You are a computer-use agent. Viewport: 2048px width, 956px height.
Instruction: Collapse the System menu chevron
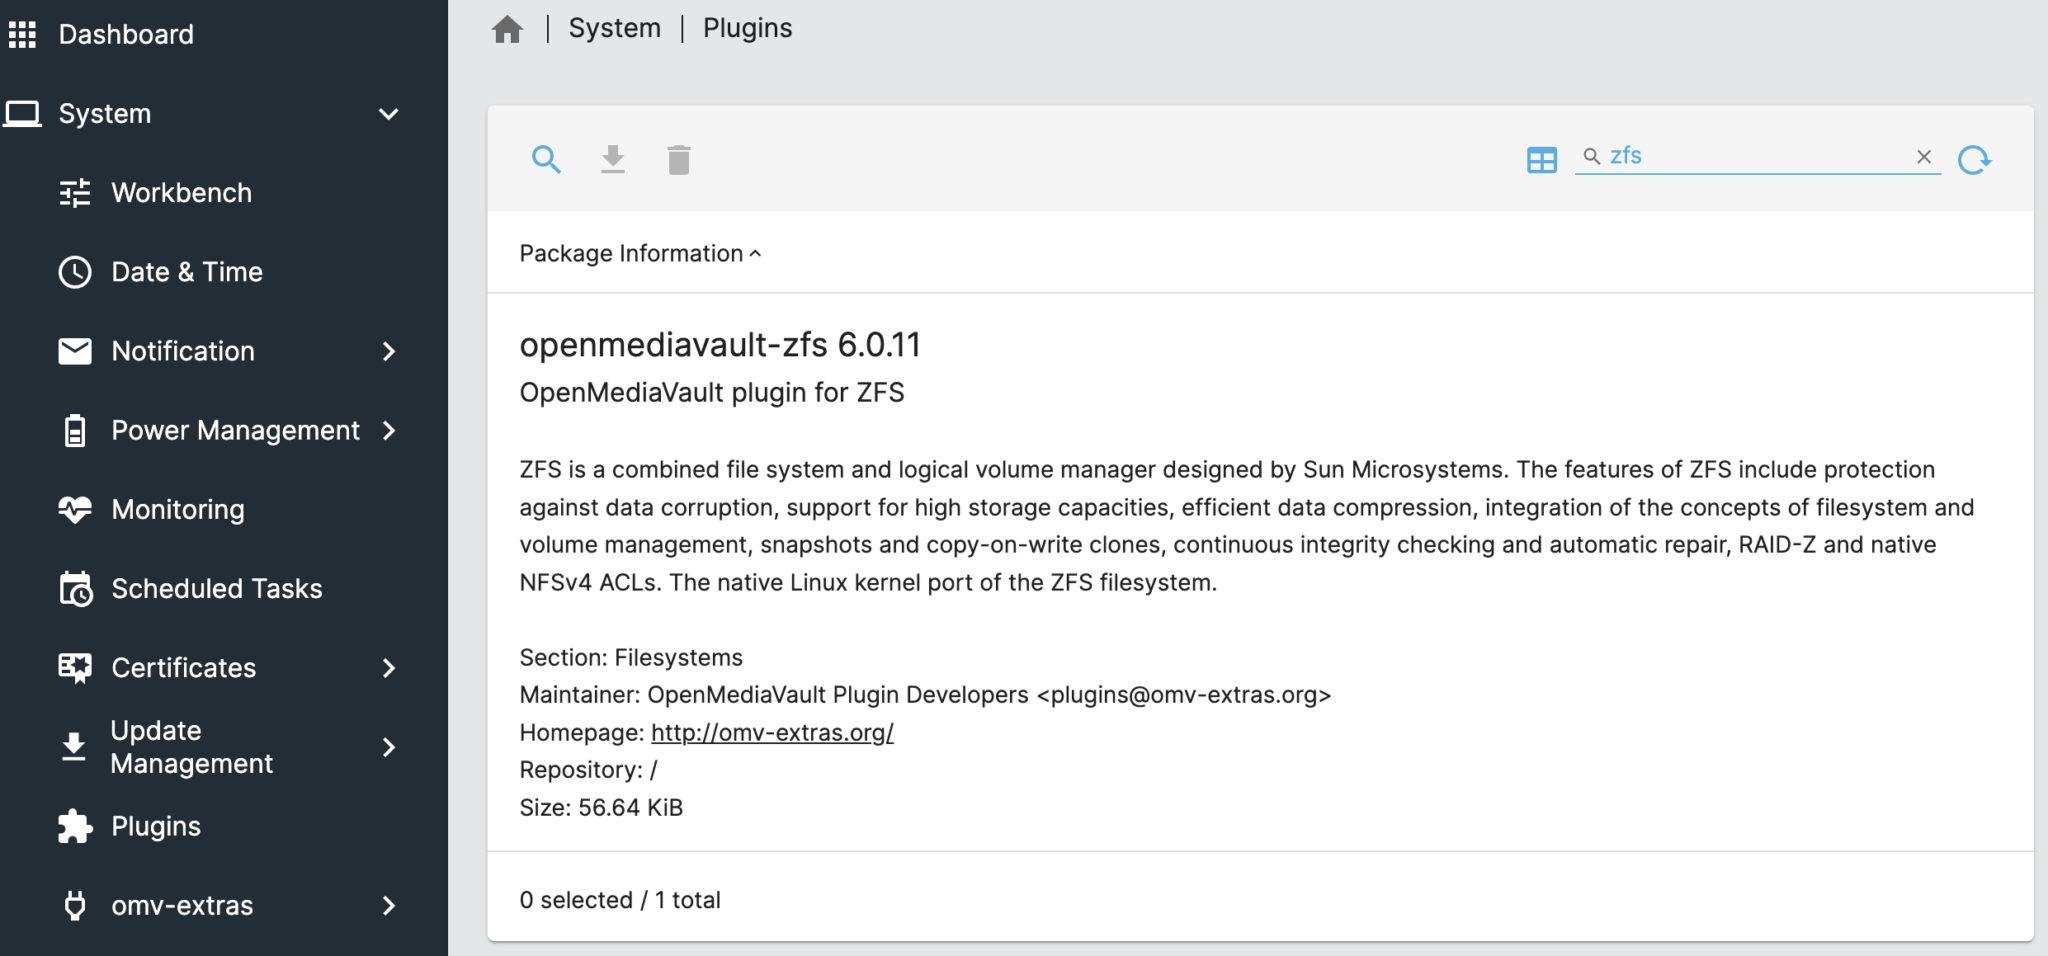coord(389,113)
